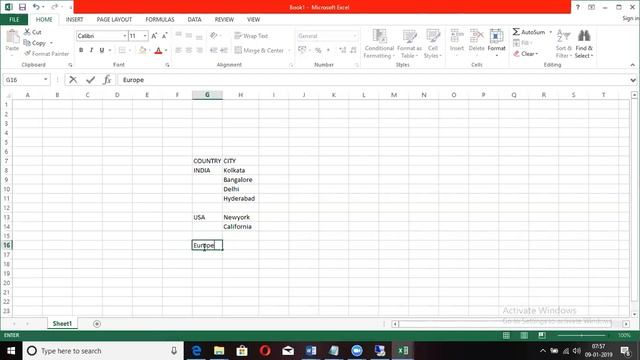640x360 pixels.
Task: Open Conditional Formatting menu
Action: (379, 44)
